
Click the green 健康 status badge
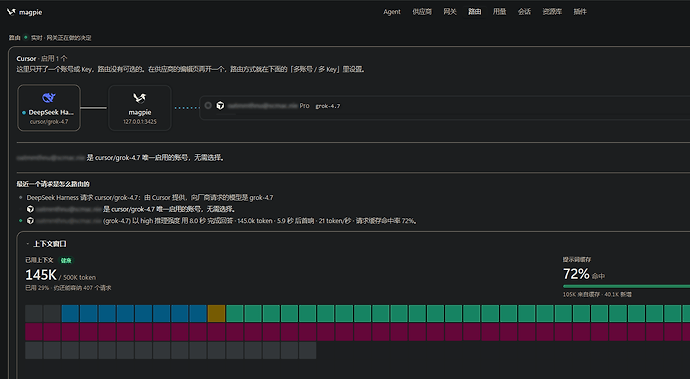[x=66, y=261]
